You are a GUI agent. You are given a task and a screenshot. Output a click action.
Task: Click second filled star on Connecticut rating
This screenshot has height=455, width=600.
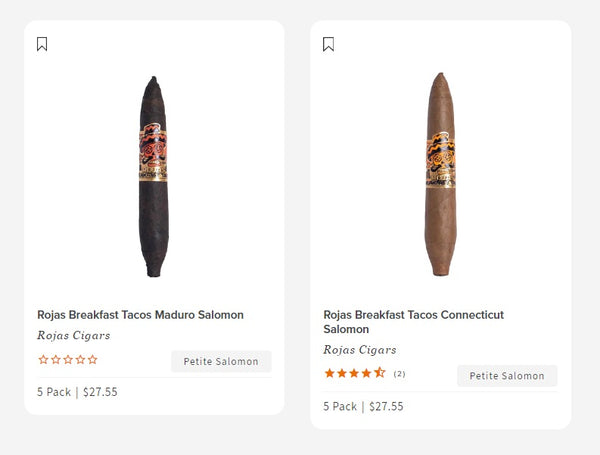pyautogui.click(x=342, y=374)
